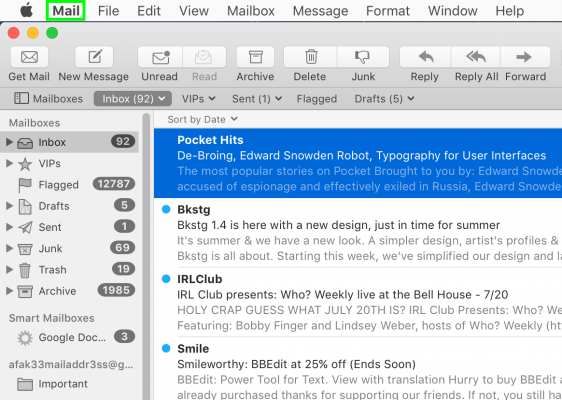
Task: Open the Mailbox menu
Action: pos(251,11)
